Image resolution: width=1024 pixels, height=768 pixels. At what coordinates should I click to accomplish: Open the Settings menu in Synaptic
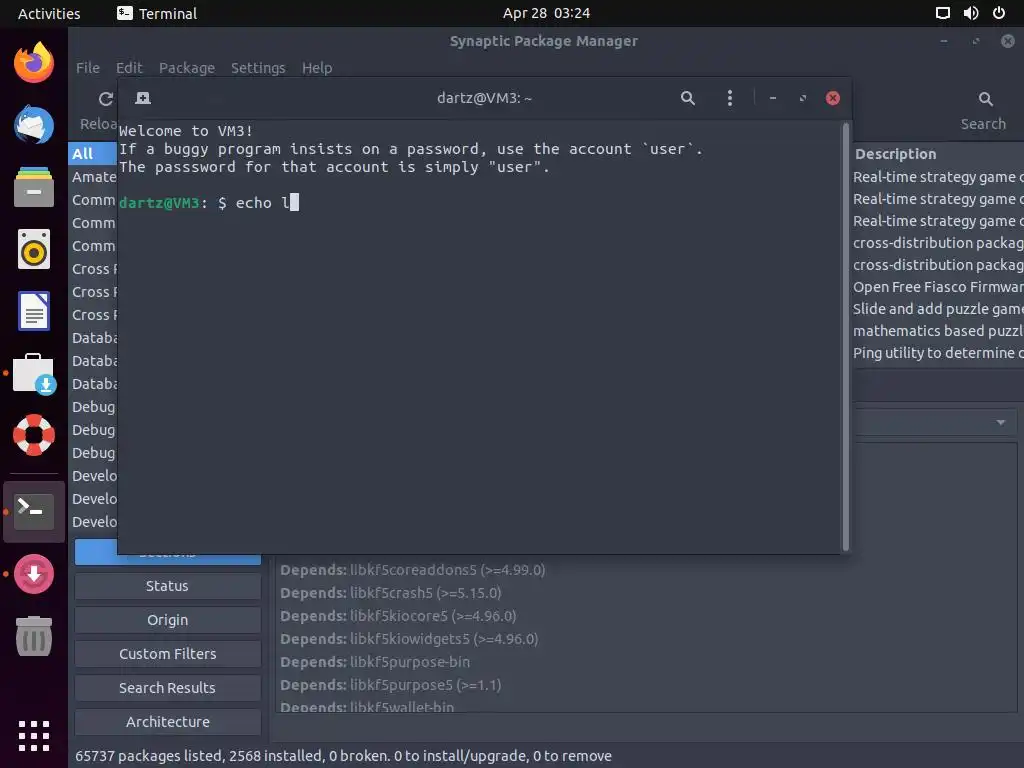click(x=258, y=68)
